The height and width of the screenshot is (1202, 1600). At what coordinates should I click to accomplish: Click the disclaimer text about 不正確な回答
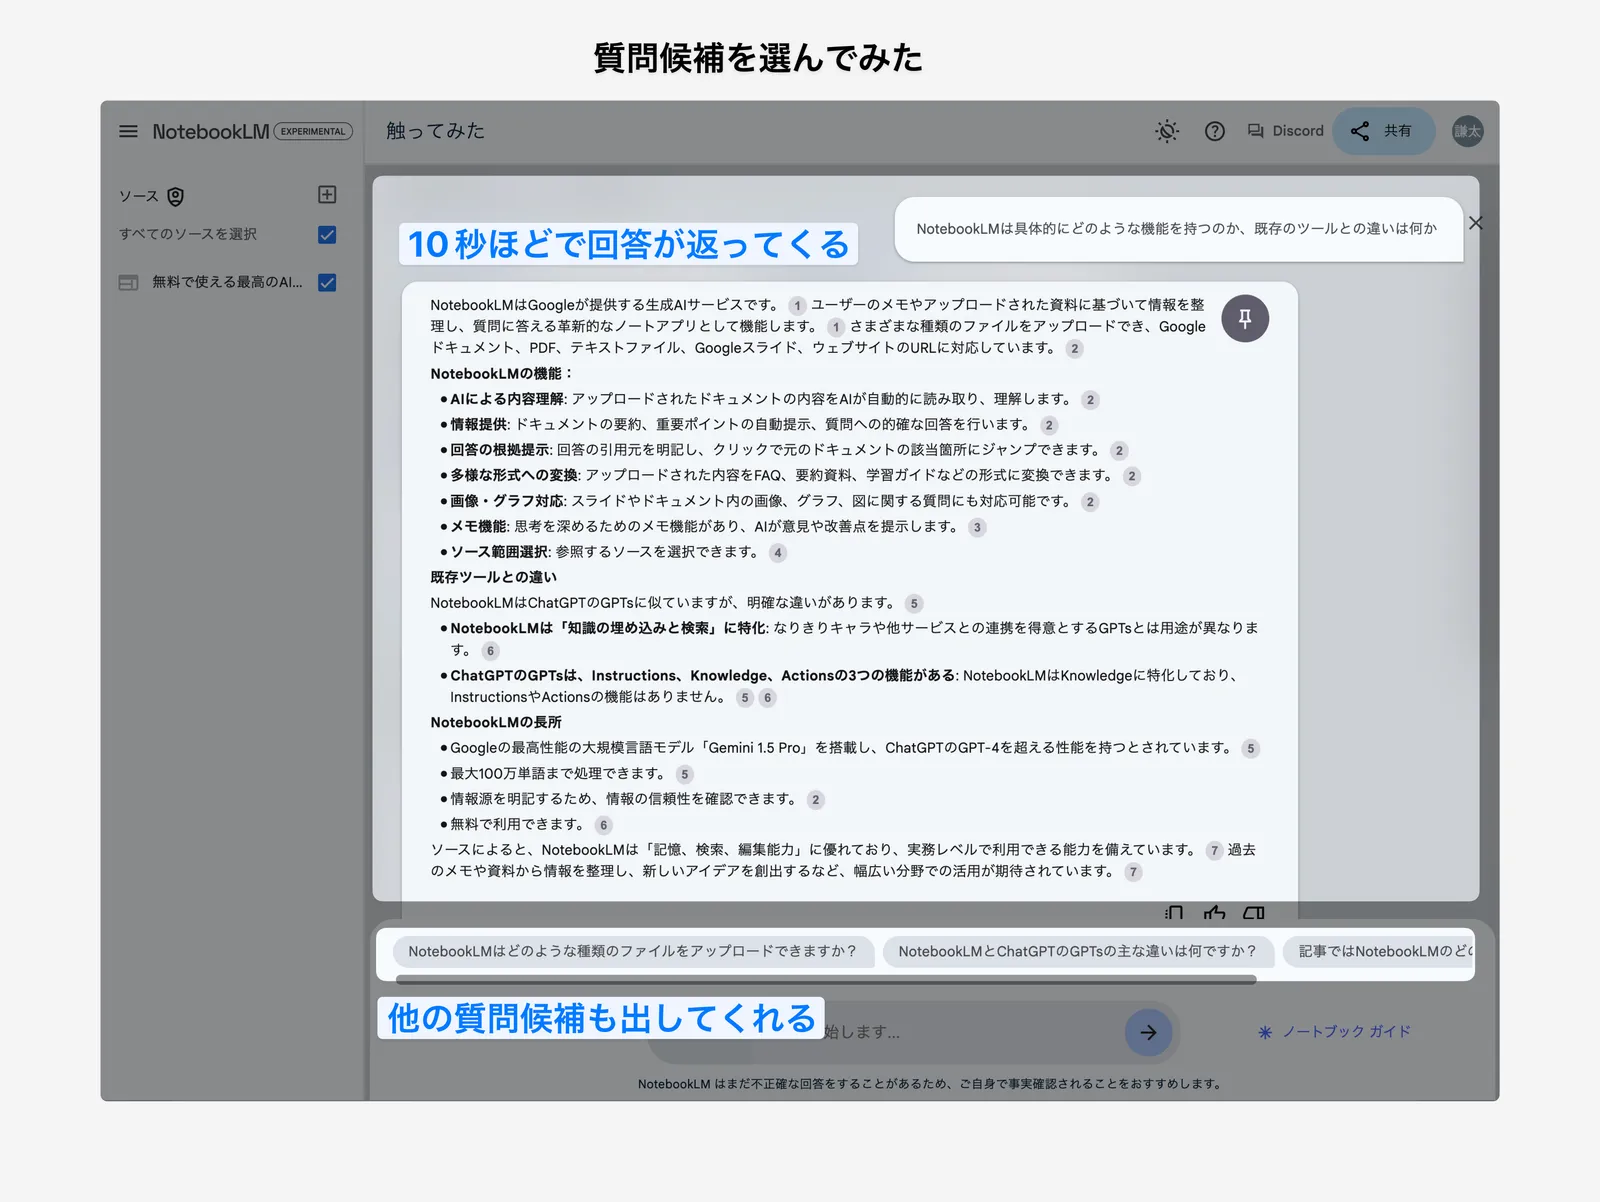[x=930, y=1084]
